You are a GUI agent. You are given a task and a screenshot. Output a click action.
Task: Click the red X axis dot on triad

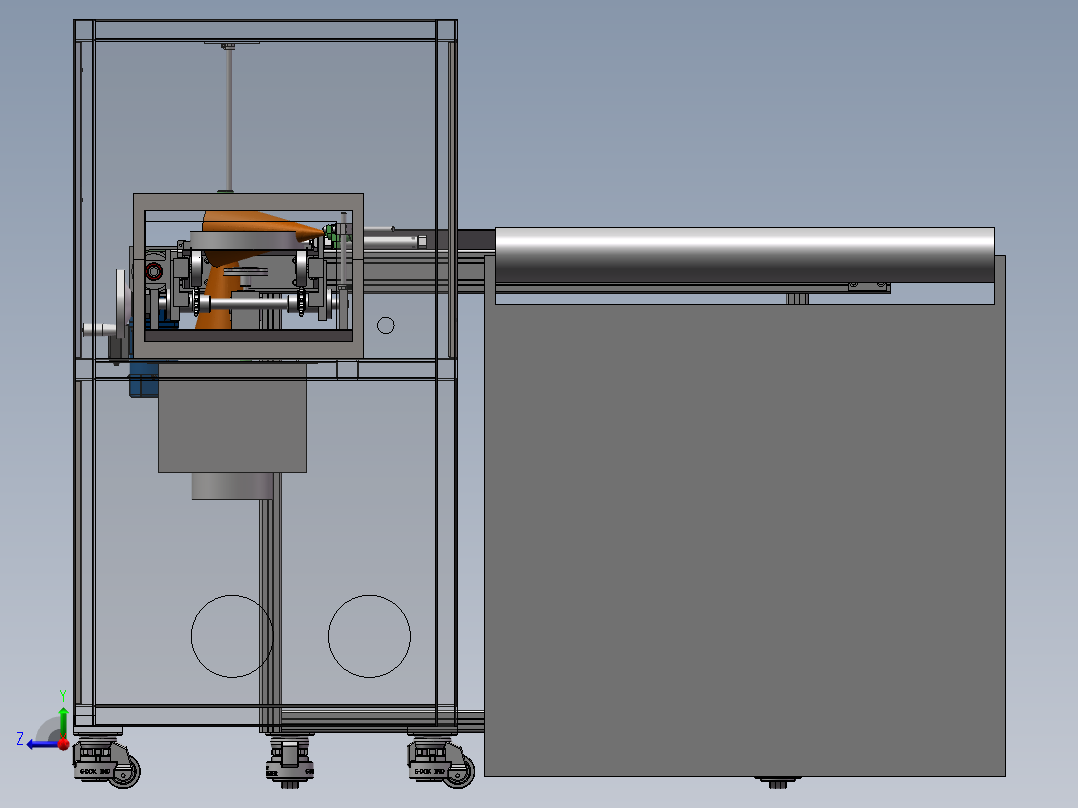point(63,744)
